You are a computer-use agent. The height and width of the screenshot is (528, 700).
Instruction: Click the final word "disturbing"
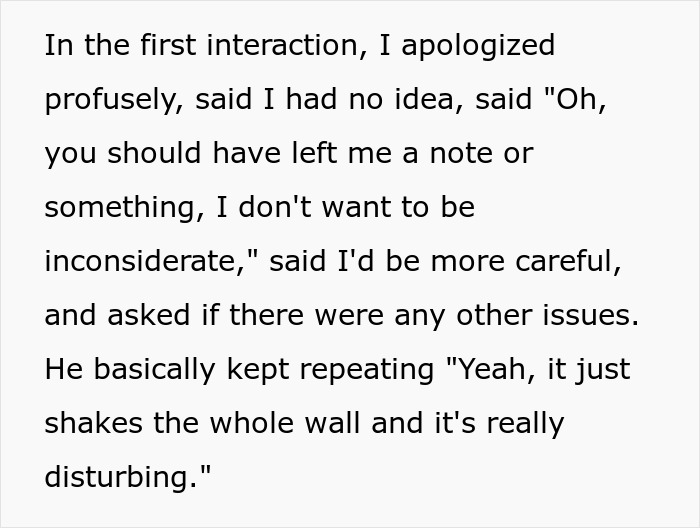124,478
